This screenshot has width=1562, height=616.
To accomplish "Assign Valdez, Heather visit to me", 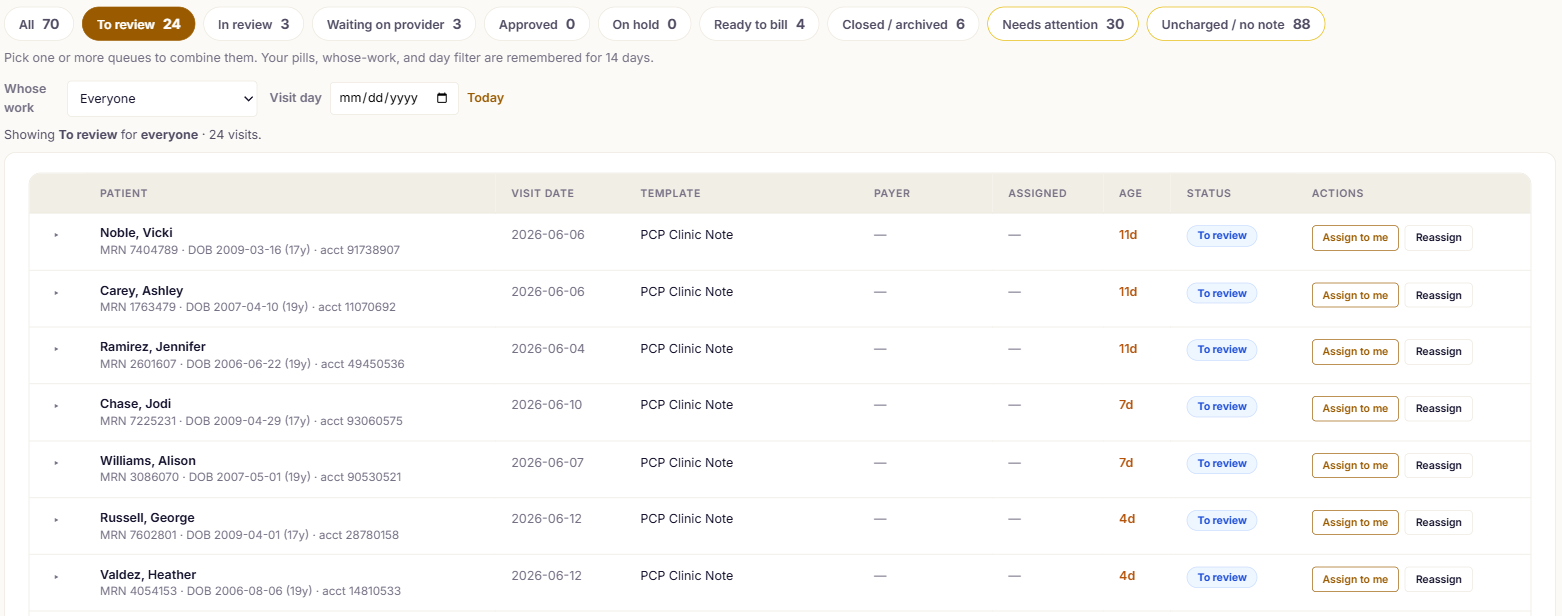I will pyautogui.click(x=1355, y=579).
